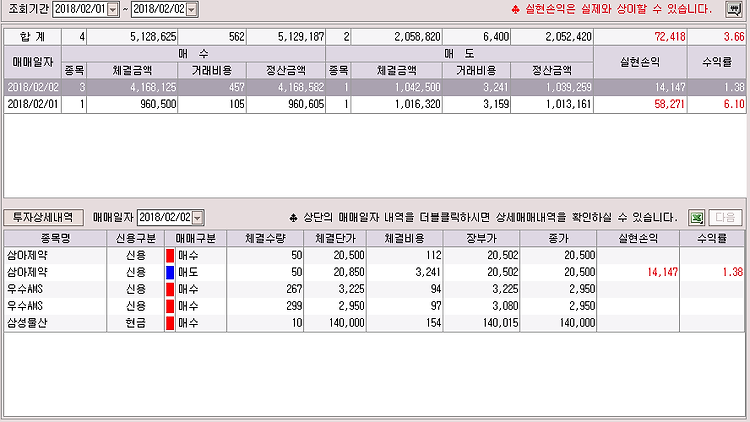Click 우수AMS row with quantity 299
The height and width of the screenshot is (422, 750).
(x=375, y=306)
